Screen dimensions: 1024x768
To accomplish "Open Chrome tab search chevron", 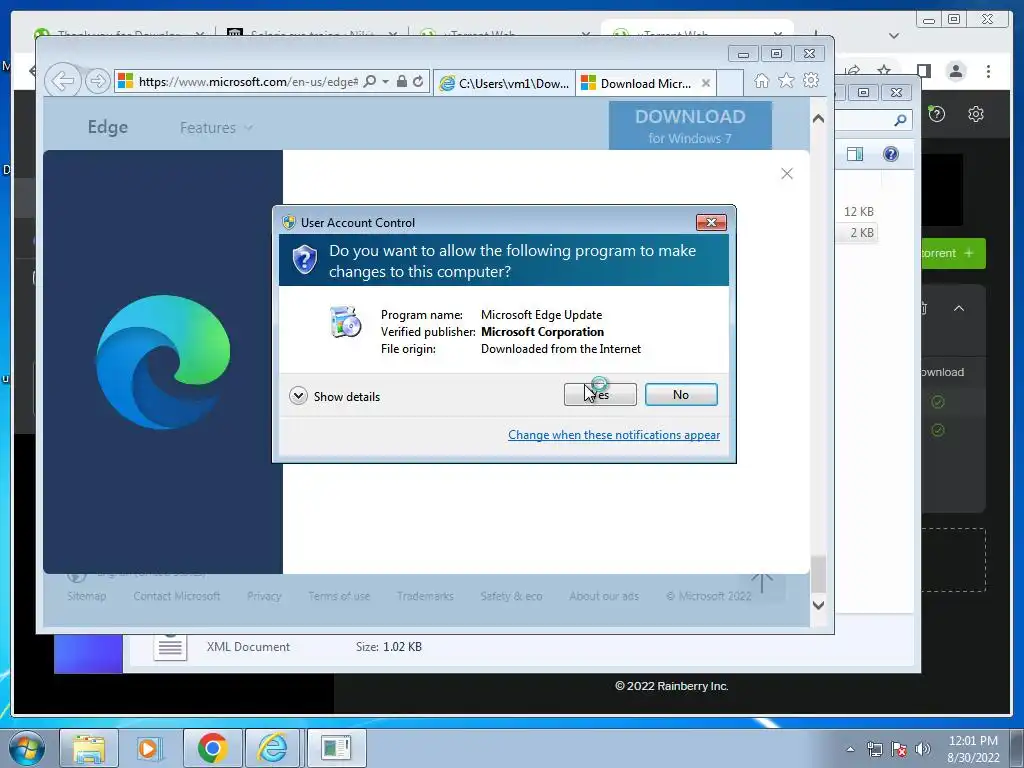I will (x=894, y=36).
